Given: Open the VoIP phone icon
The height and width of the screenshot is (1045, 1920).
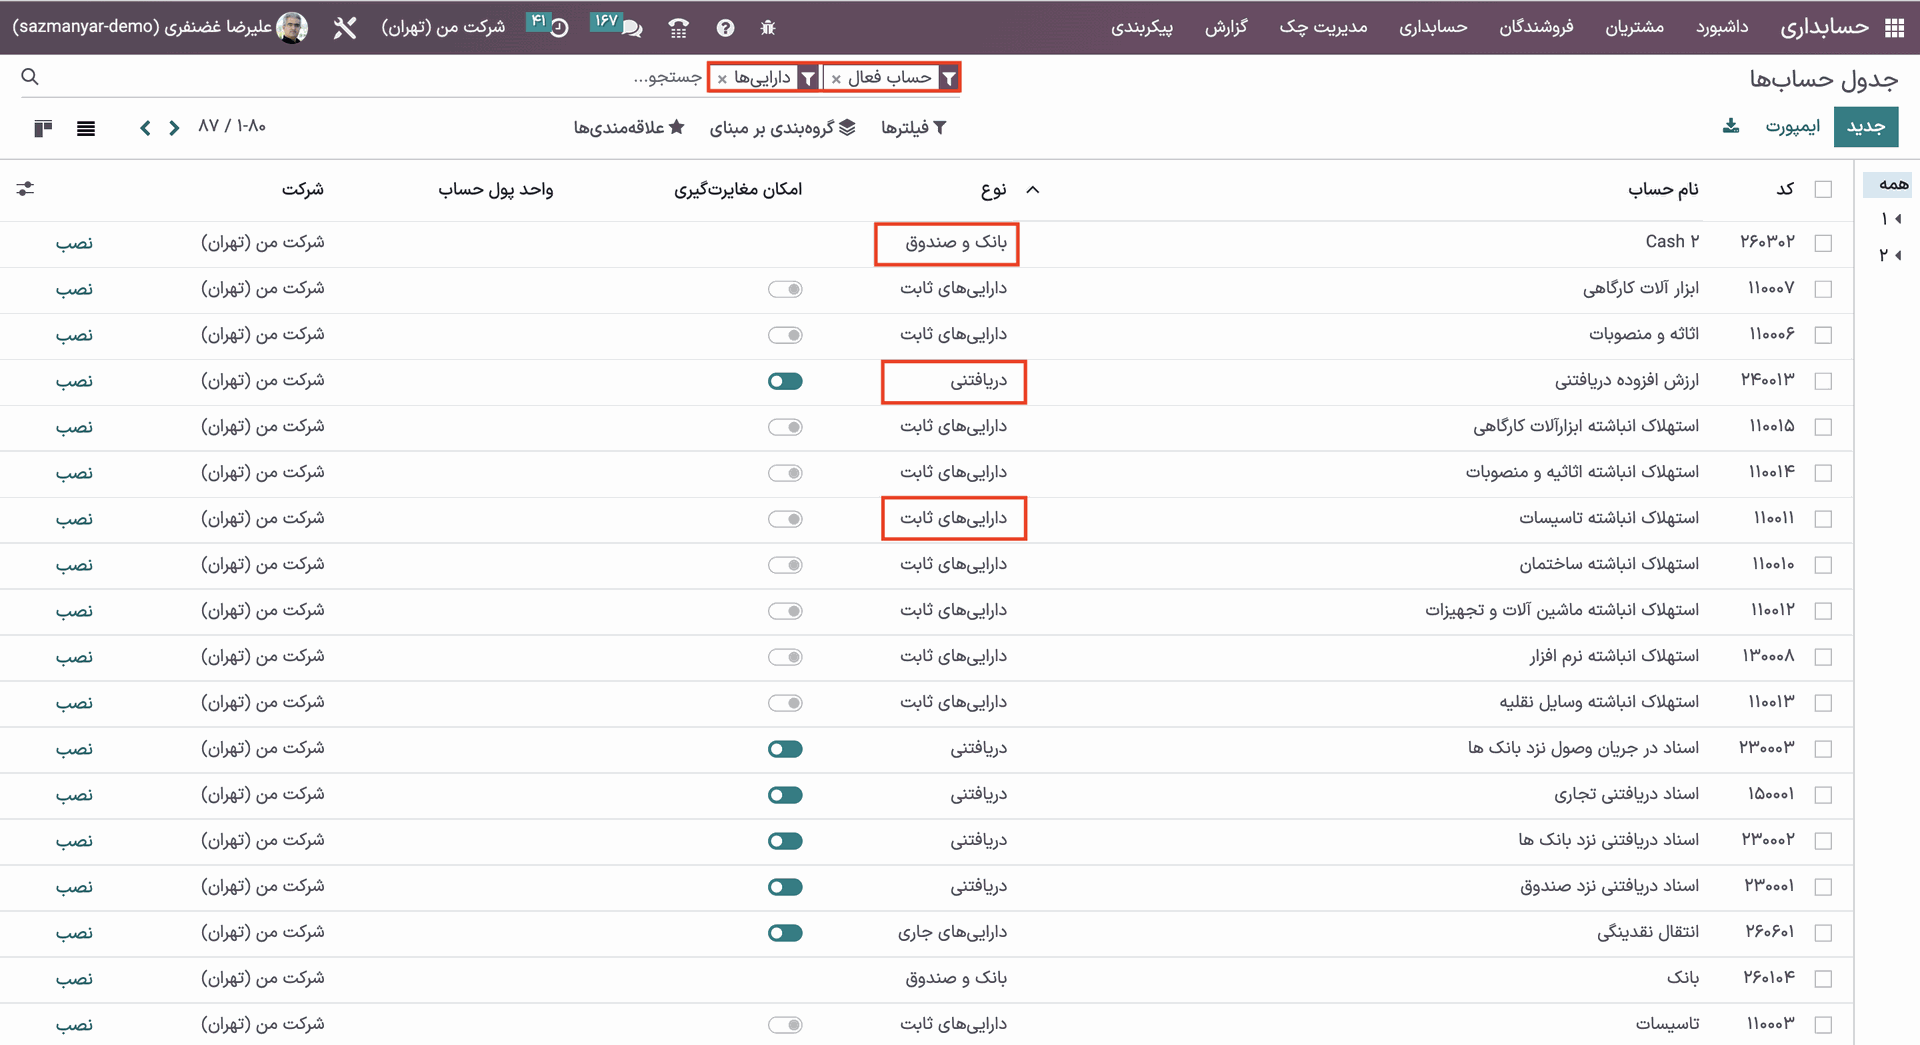Looking at the screenshot, I should tap(679, 28).
